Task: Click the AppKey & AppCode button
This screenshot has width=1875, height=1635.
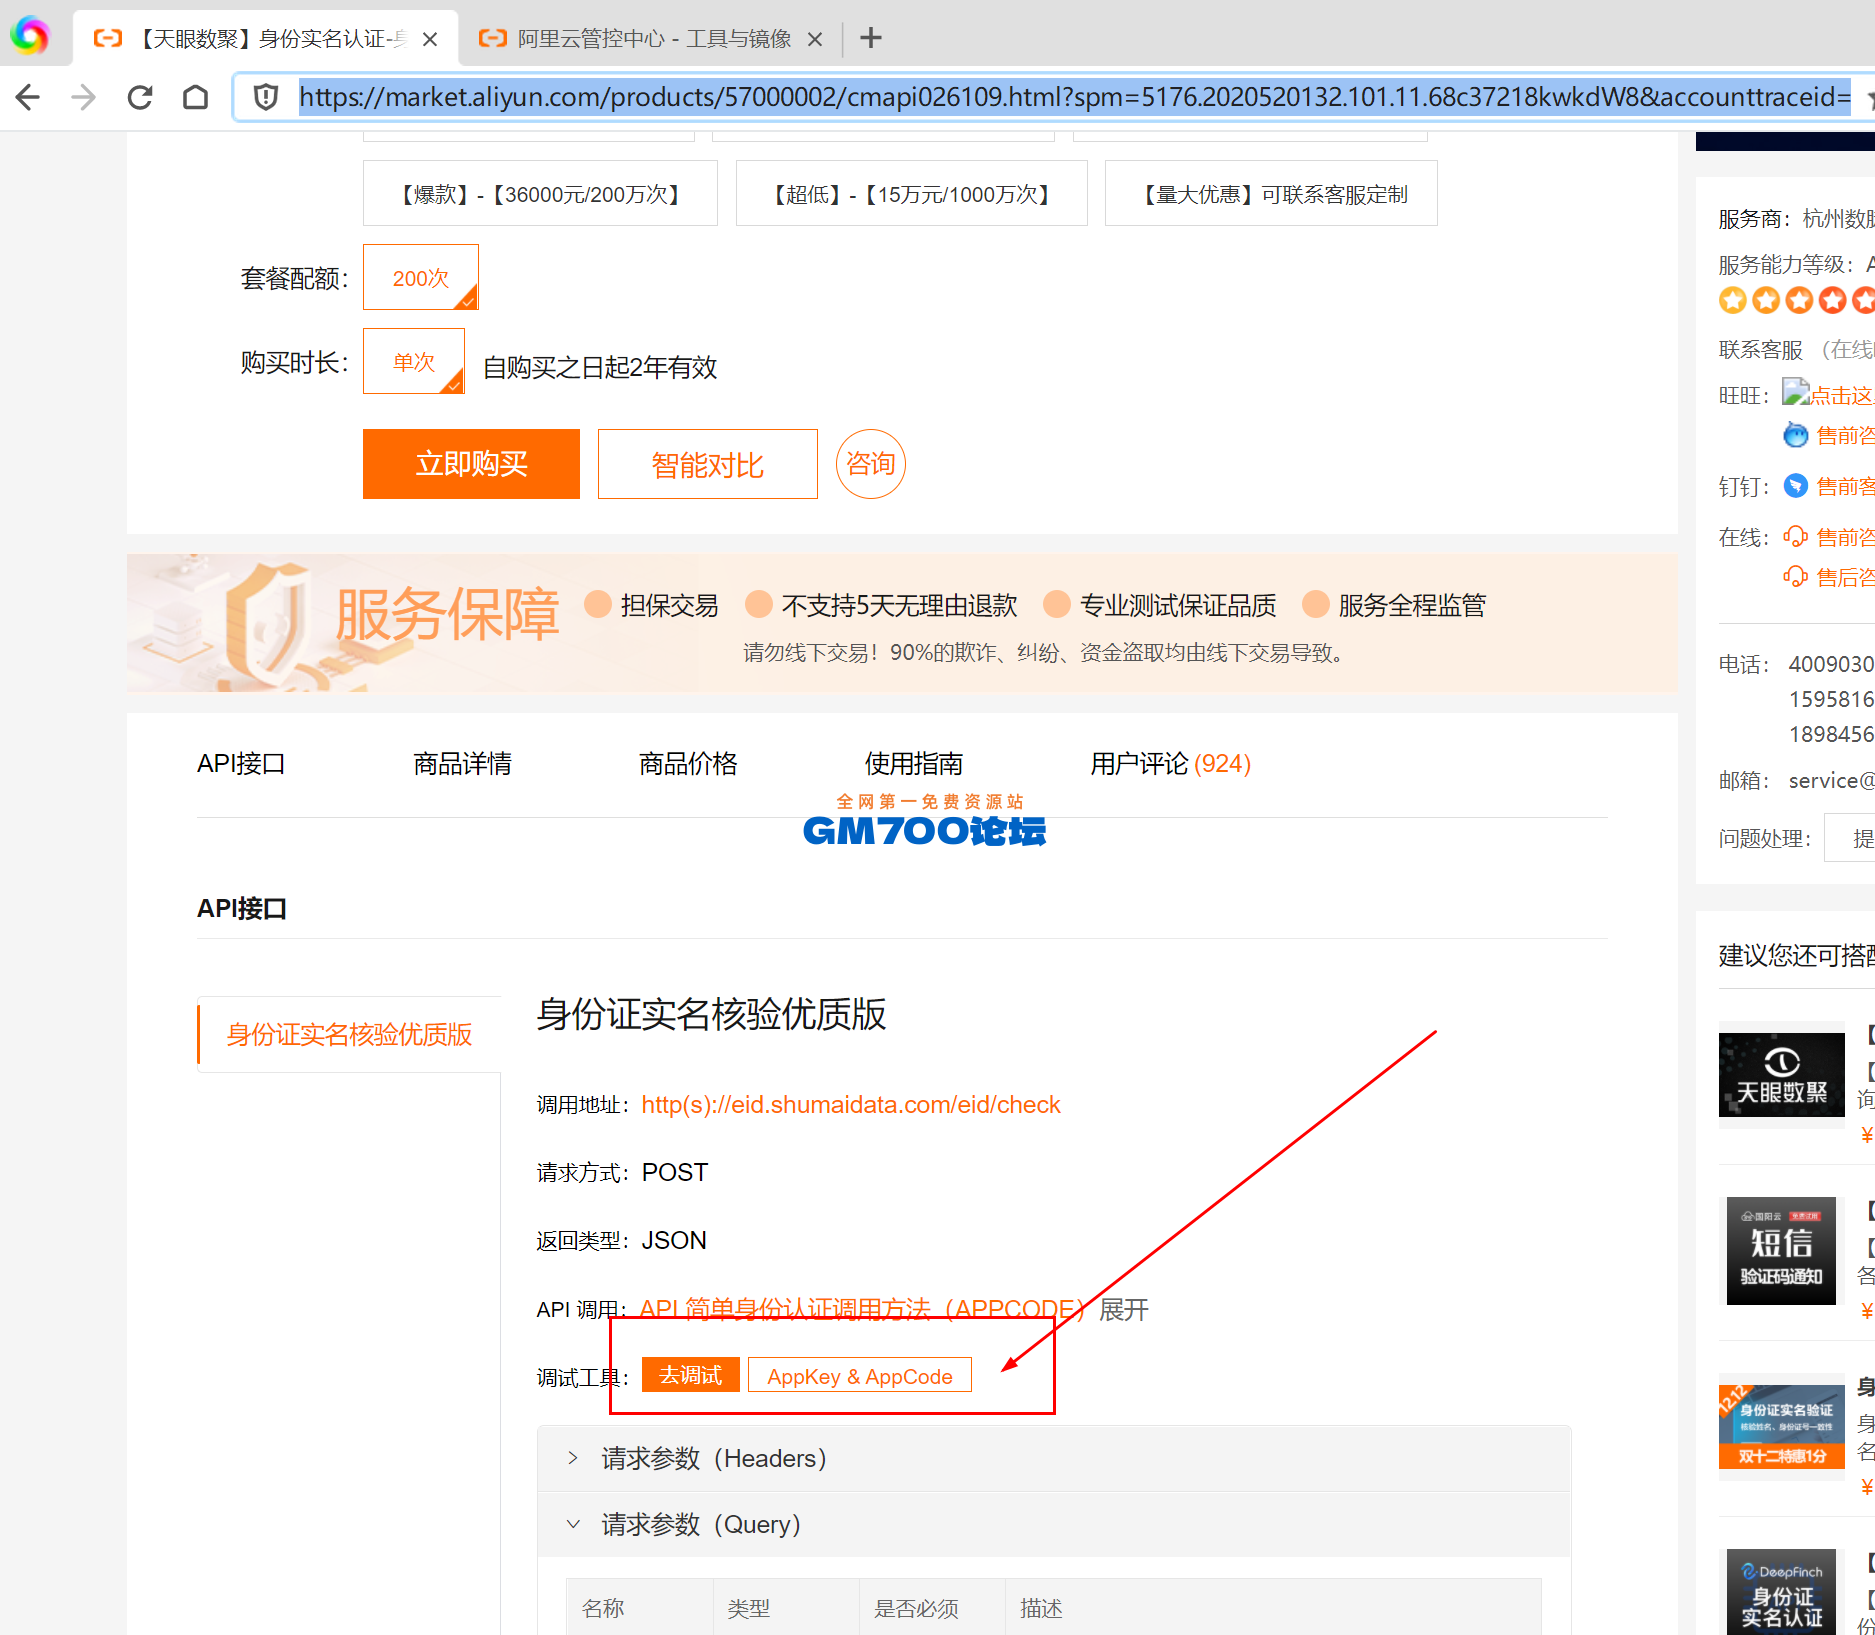Action: [x=859, y=1375]
